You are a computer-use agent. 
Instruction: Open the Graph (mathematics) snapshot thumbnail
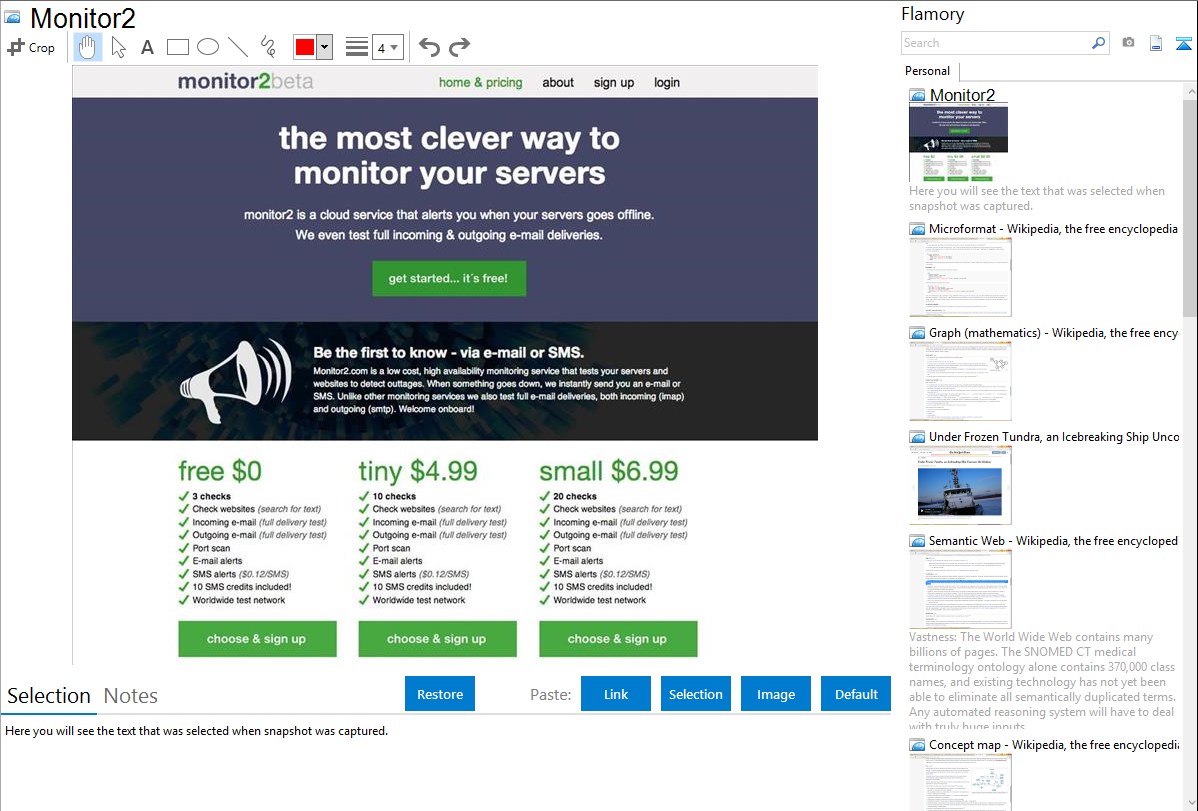click(960, 381)
